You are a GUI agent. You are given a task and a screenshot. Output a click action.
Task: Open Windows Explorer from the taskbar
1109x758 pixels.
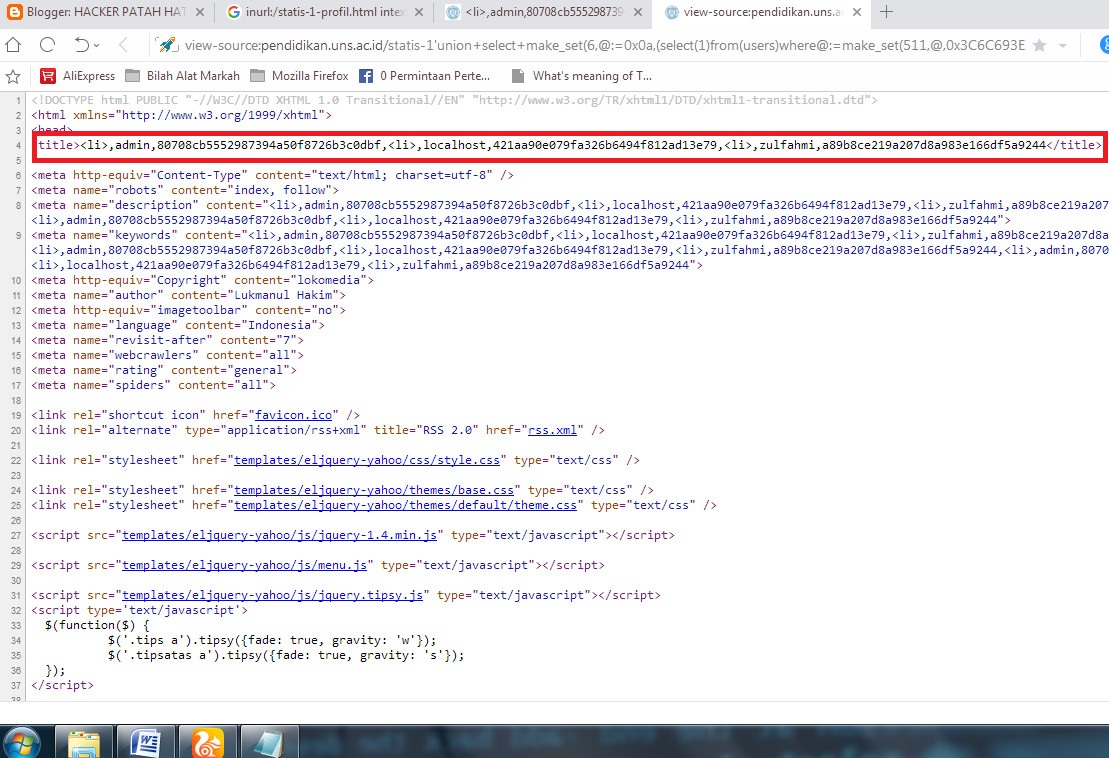pyautogui.click(x=84, y=742)
